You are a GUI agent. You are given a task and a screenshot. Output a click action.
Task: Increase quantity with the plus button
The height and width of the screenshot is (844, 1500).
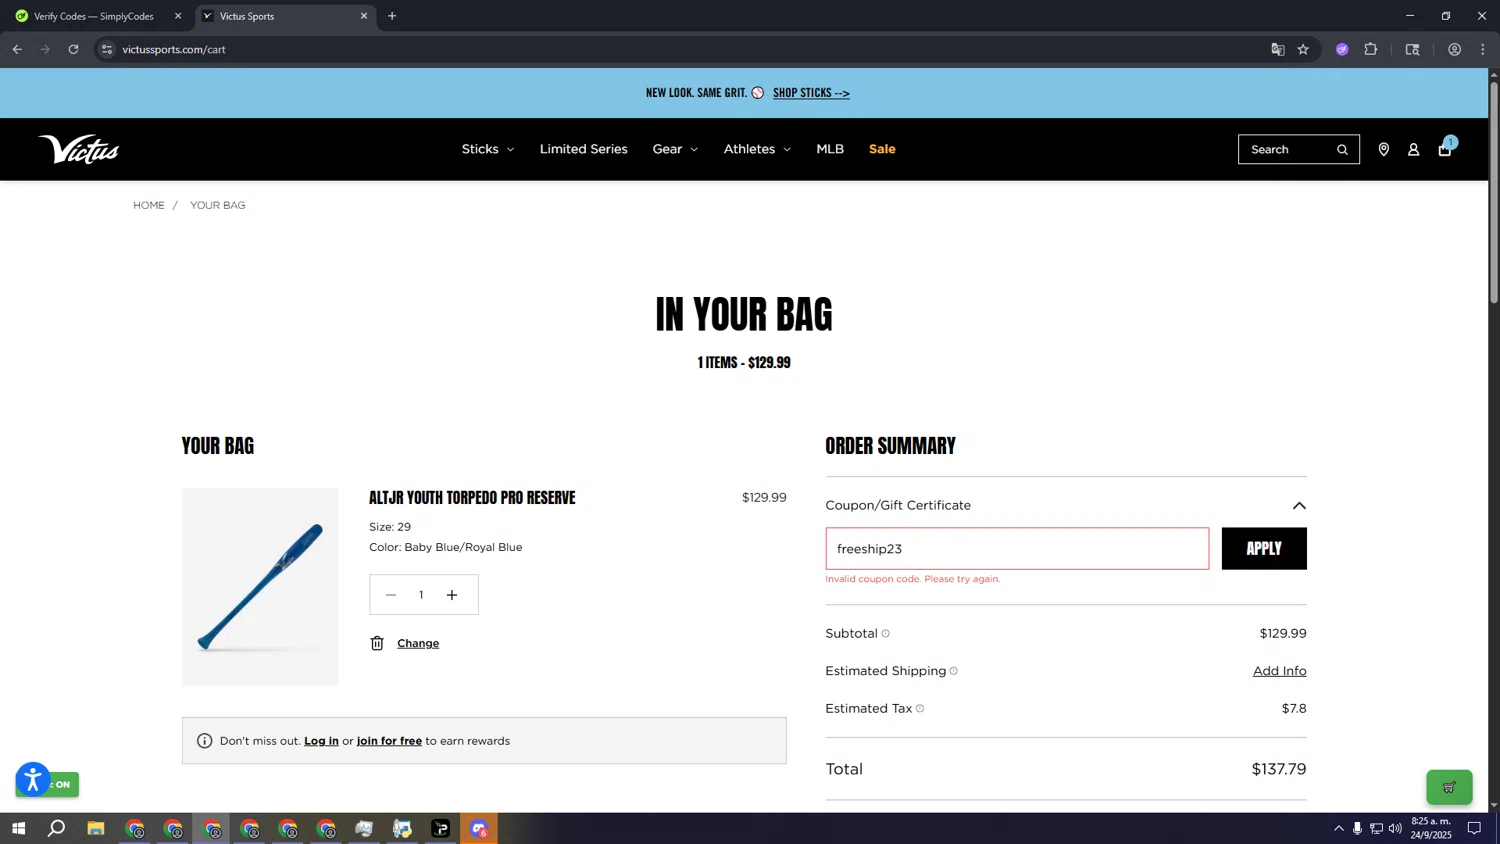tap(452, 595)
